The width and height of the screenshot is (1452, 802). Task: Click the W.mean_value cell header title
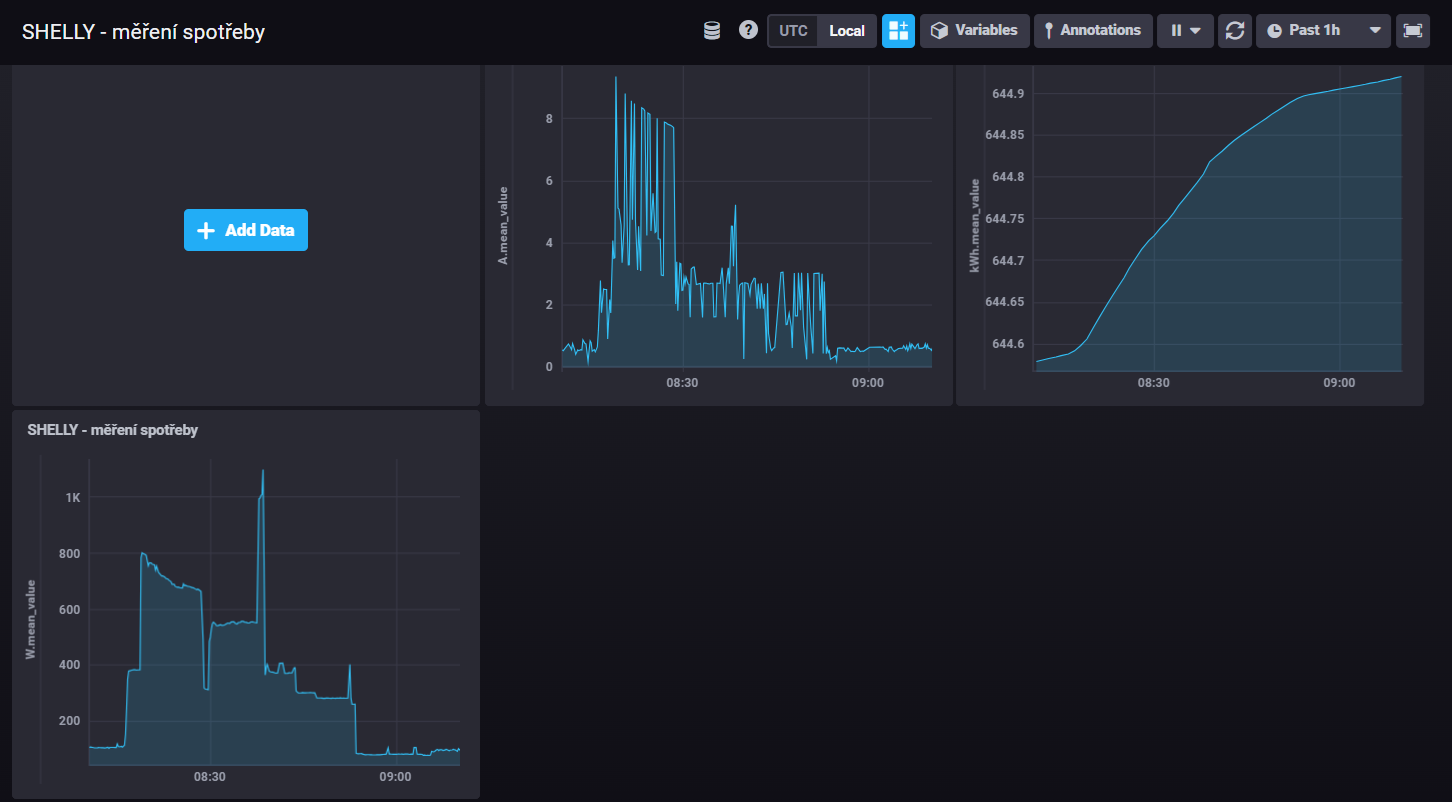[112, 430]
